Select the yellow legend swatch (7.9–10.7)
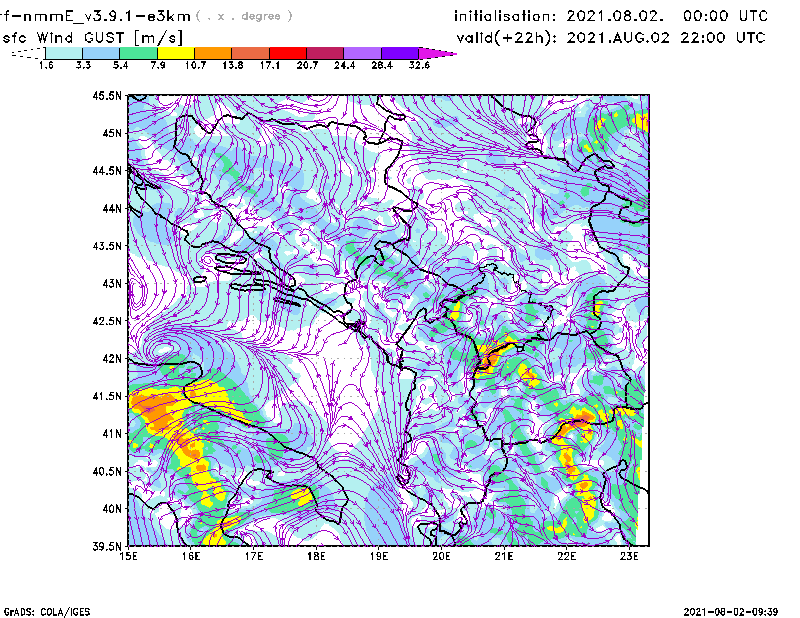 (176, 53)
